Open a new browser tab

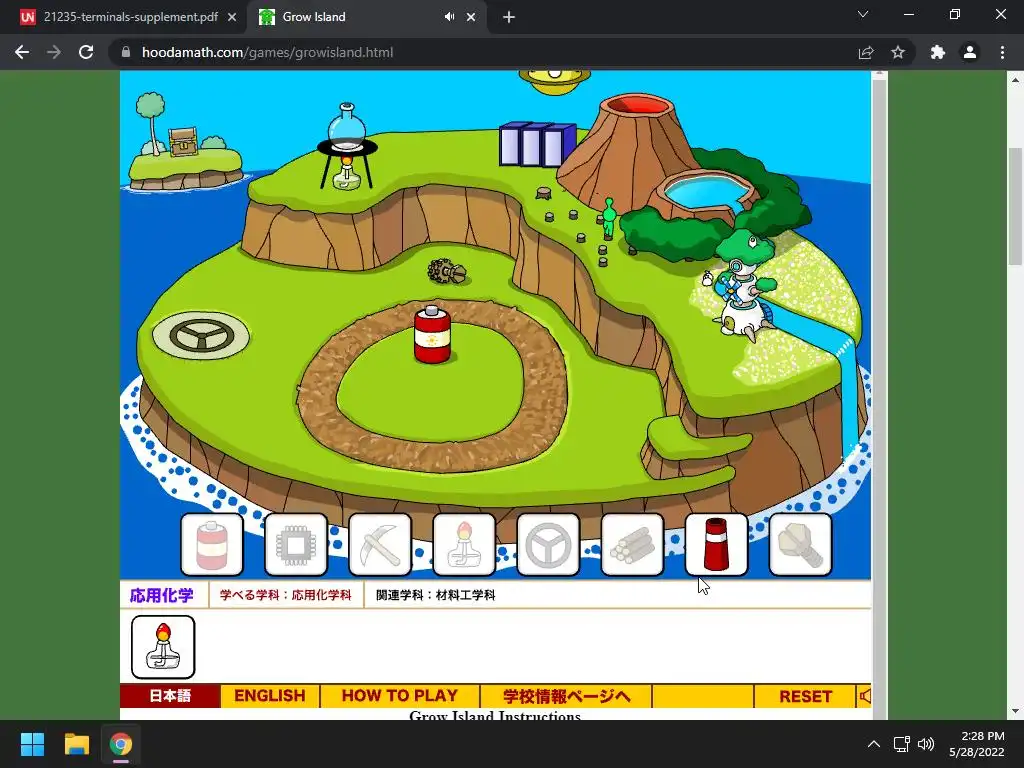point(509,18)
